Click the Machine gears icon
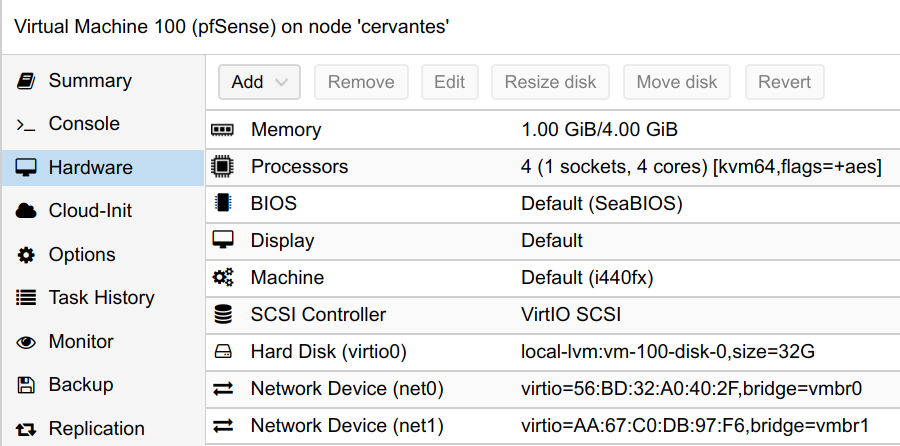The height and width of the screenshot is (446, 900). pyautogui.click(x=223, y=277)
